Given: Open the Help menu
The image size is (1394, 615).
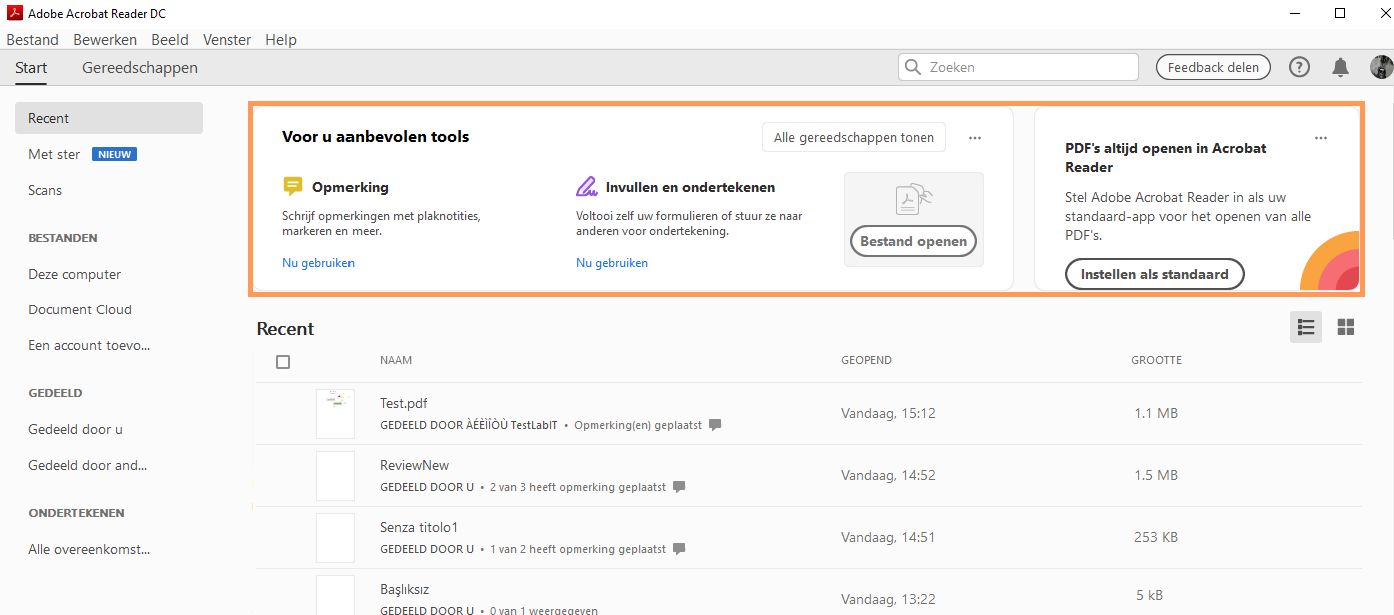Looking at the screenshot, I should 281,40.
